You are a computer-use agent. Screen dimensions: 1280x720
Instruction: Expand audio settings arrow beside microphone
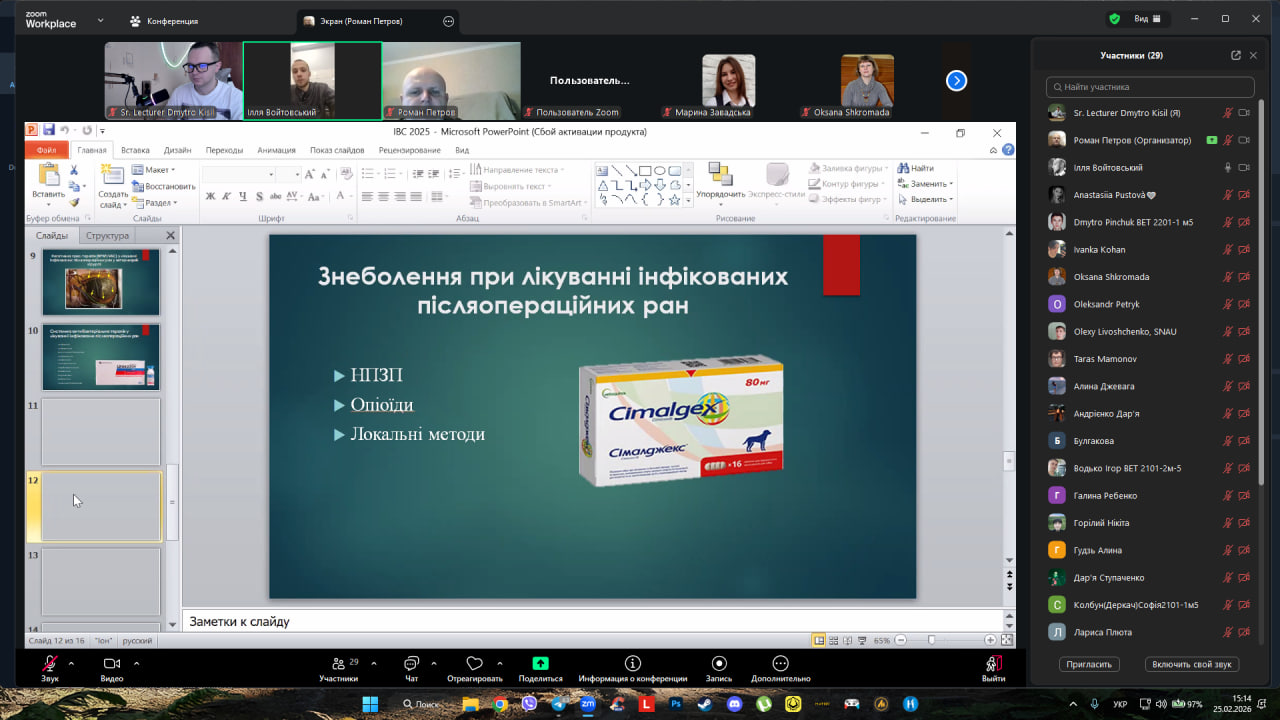pos(71,663)
